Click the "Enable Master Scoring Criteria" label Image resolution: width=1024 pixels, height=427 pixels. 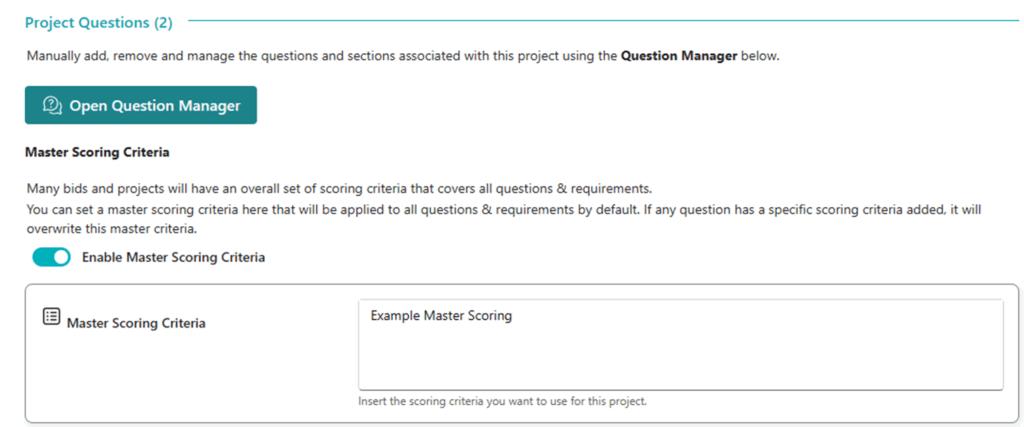pos(173,257)
